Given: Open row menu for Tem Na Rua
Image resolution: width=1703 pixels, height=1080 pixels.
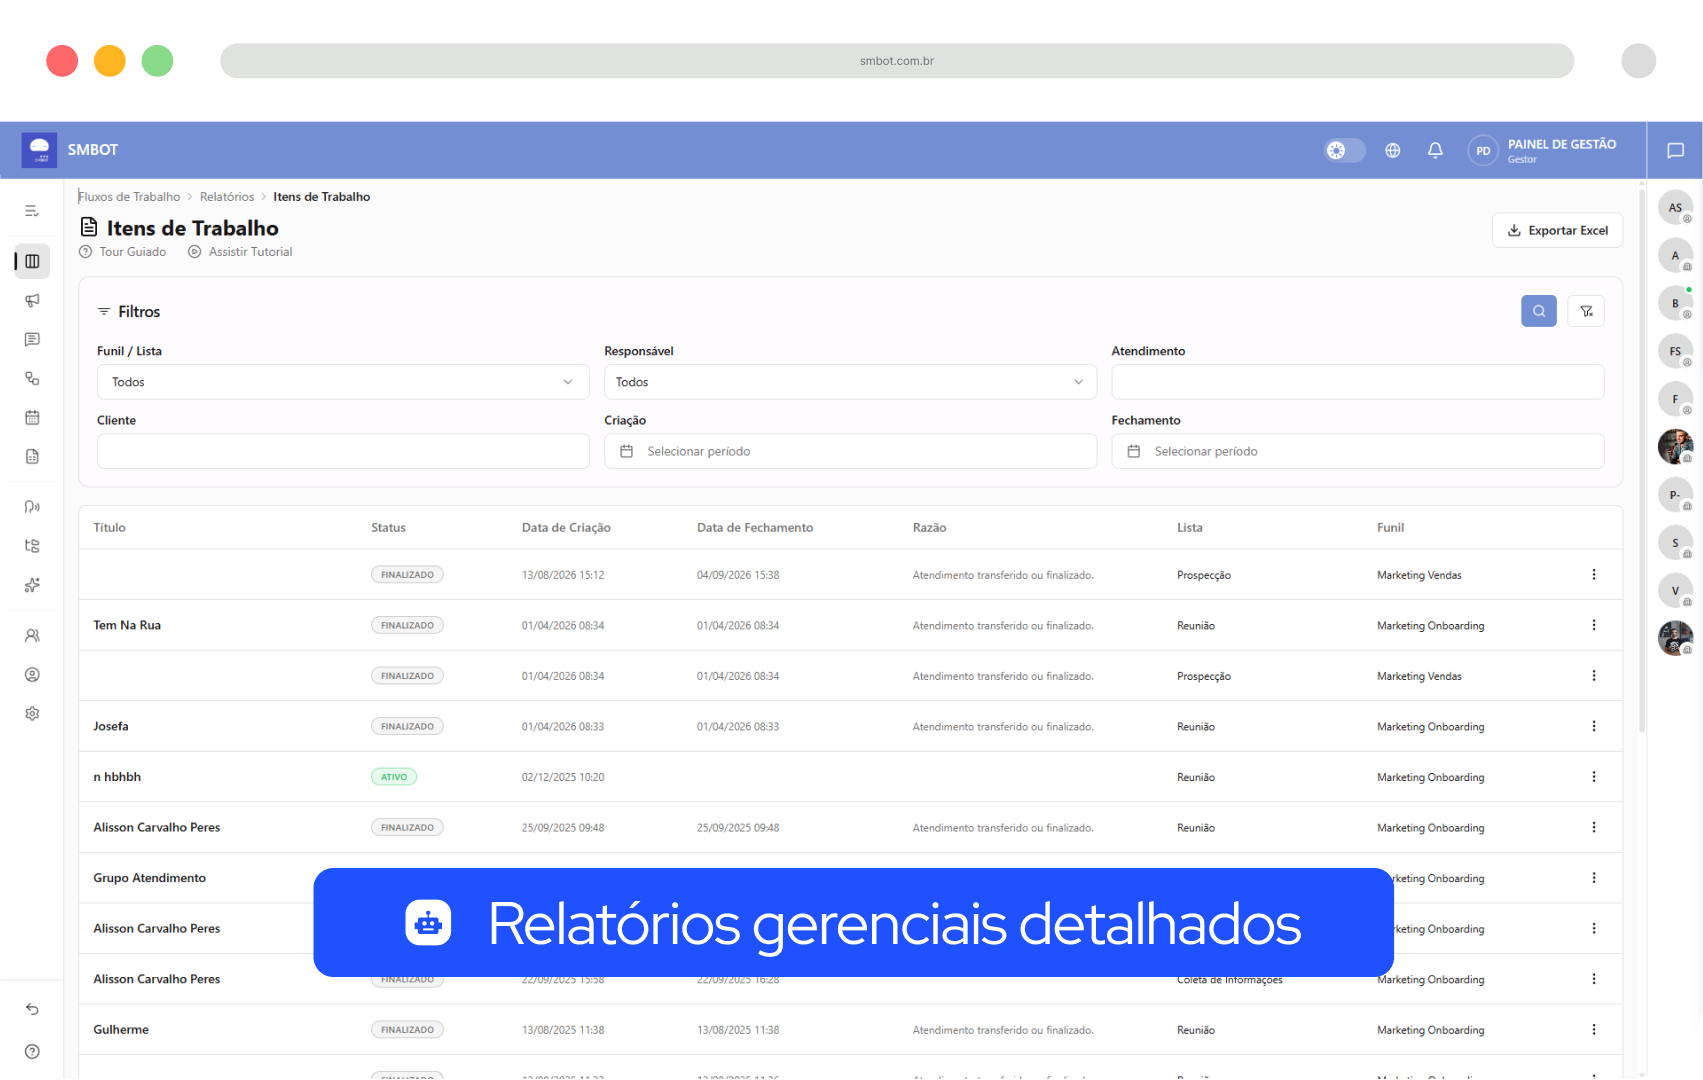Looking at the screenshot, I should 1594,625.
